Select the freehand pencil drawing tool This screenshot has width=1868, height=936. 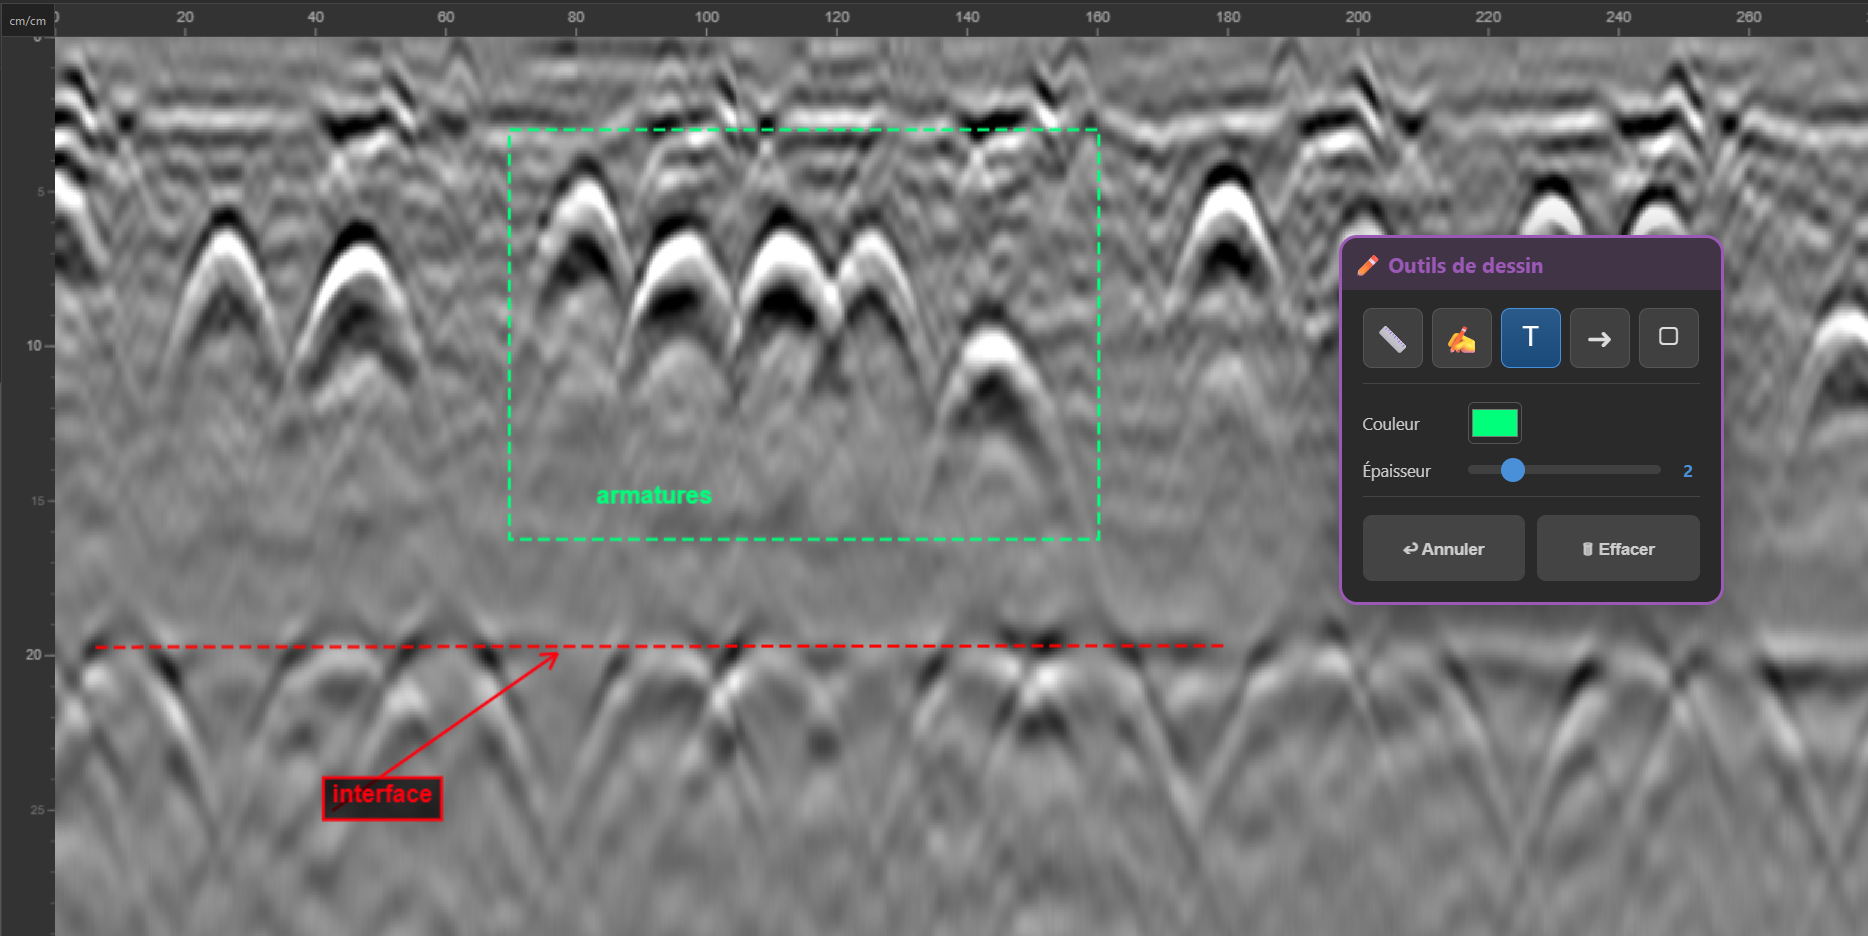(x=1461, y=337)
